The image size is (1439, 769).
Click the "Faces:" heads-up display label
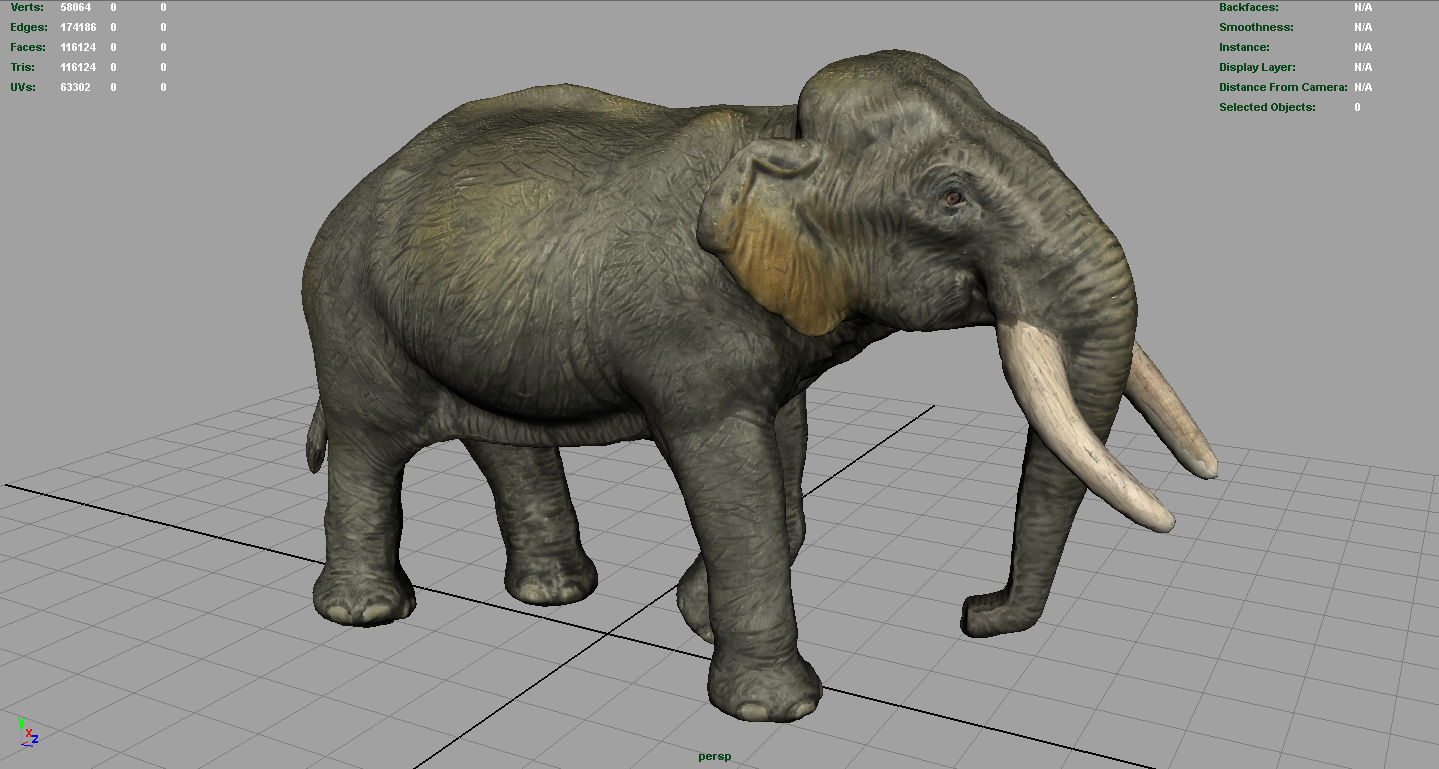pos(28,47)
